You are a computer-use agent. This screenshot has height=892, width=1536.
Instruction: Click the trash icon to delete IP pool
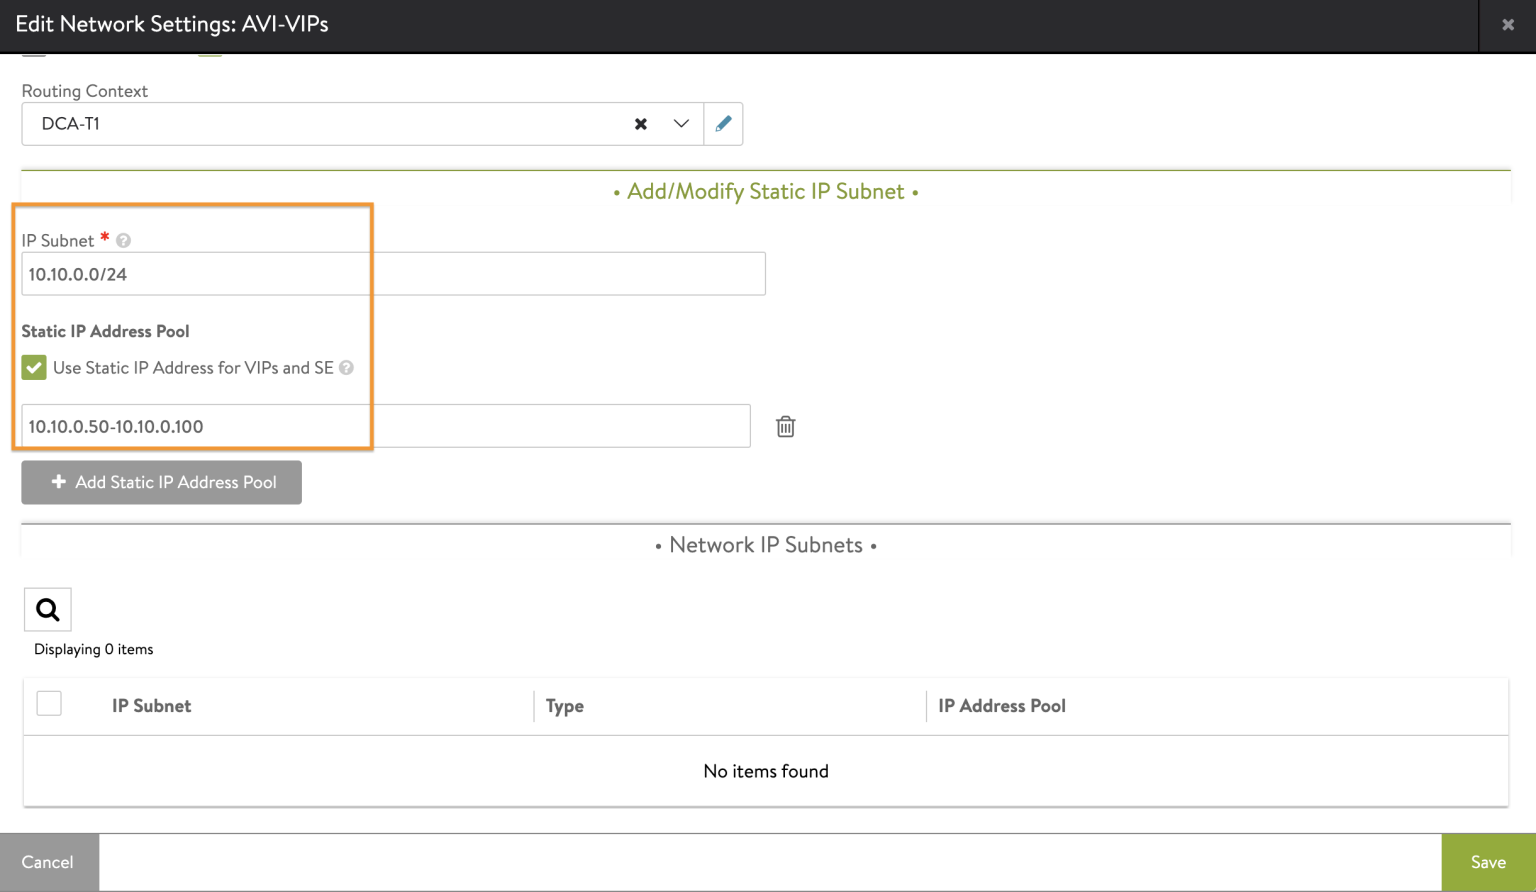785,426
